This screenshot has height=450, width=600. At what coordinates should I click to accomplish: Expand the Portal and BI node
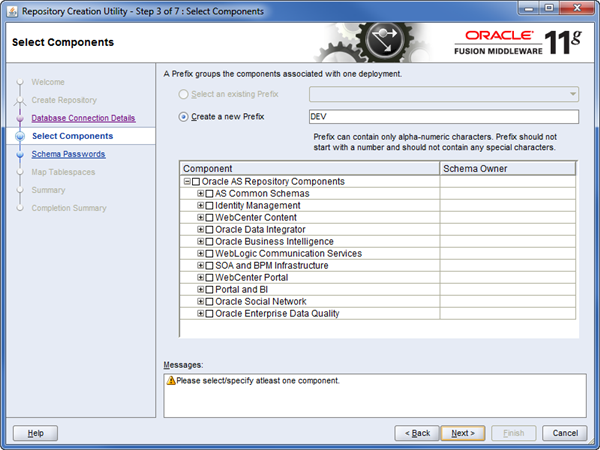click(200, 289)
